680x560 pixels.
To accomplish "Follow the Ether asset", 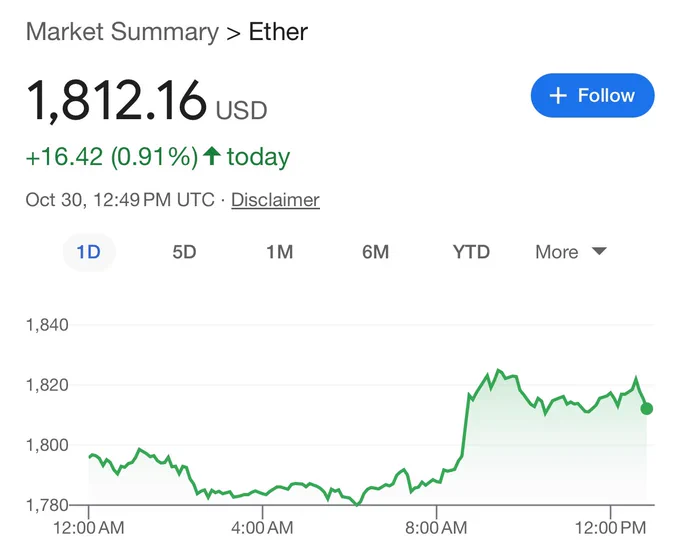I will (x=592, y=95).
